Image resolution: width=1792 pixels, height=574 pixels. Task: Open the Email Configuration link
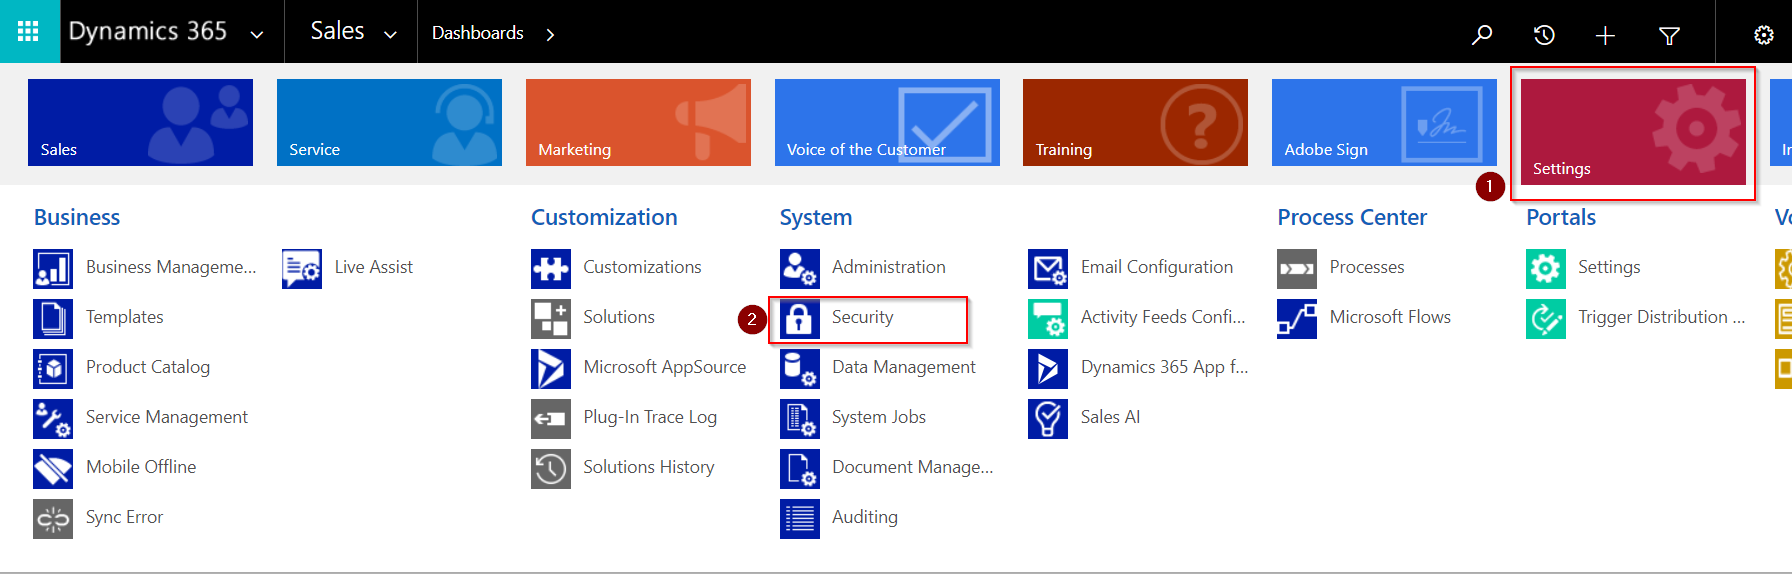point(1156,267)
